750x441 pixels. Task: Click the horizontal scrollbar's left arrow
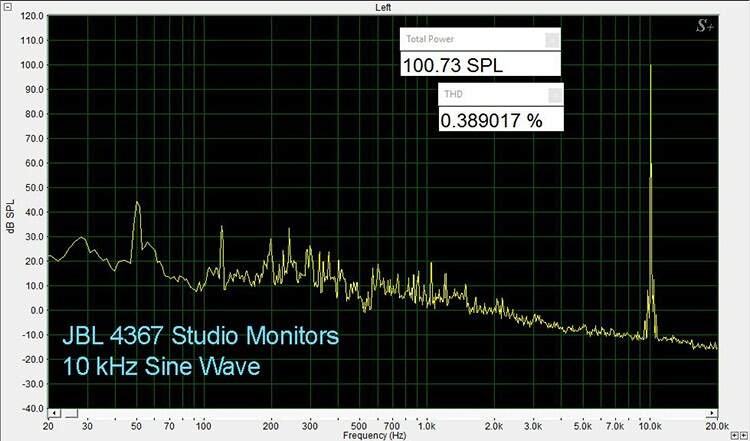[x=55, y=413]
